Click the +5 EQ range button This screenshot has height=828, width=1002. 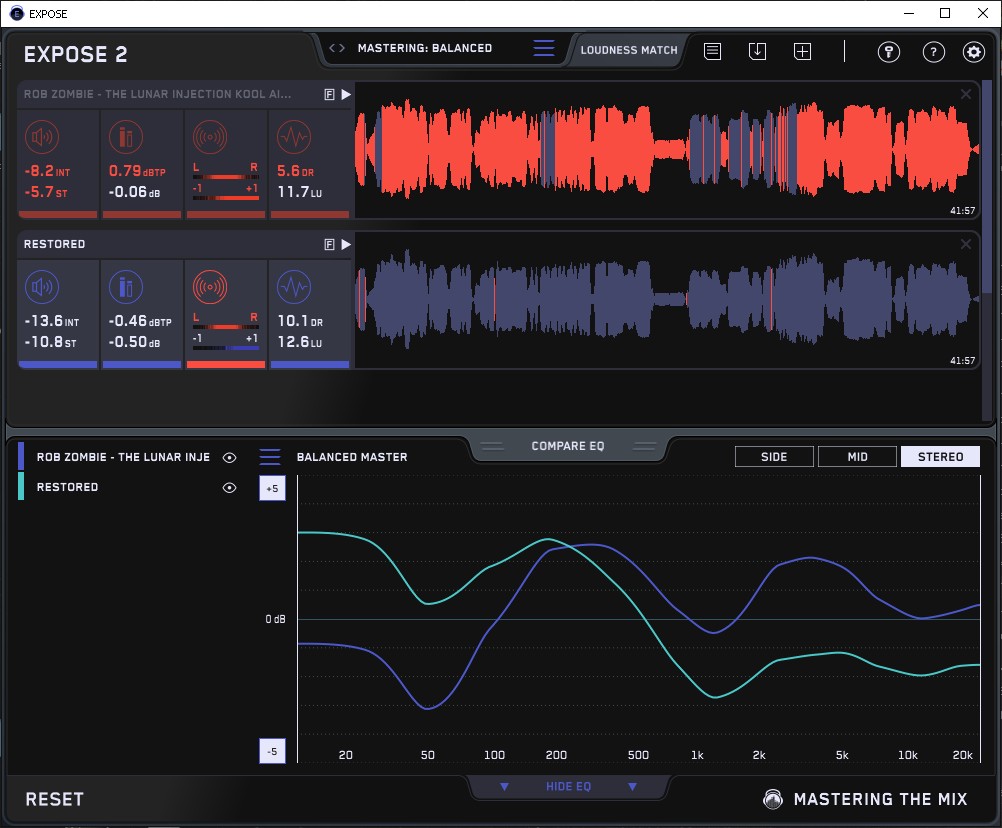(x=272, y=488)
